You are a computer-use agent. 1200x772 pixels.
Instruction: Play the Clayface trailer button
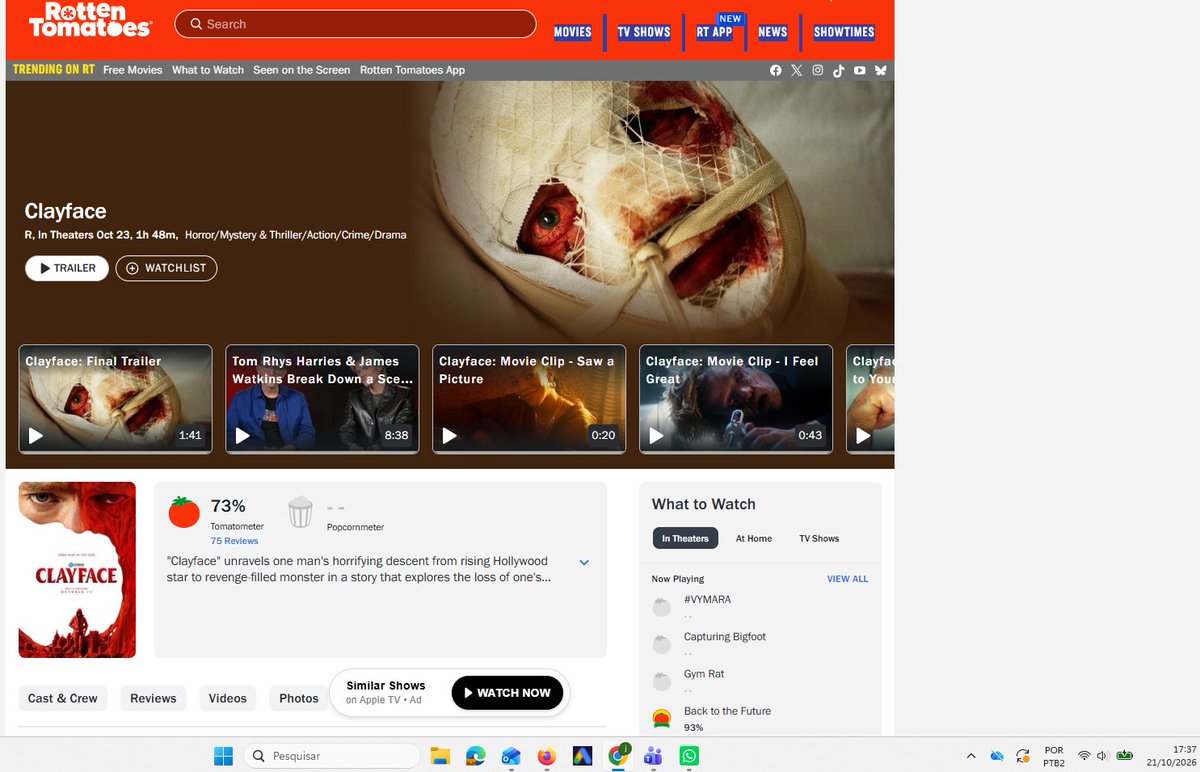pyautogui.click(x=67, y=268)
